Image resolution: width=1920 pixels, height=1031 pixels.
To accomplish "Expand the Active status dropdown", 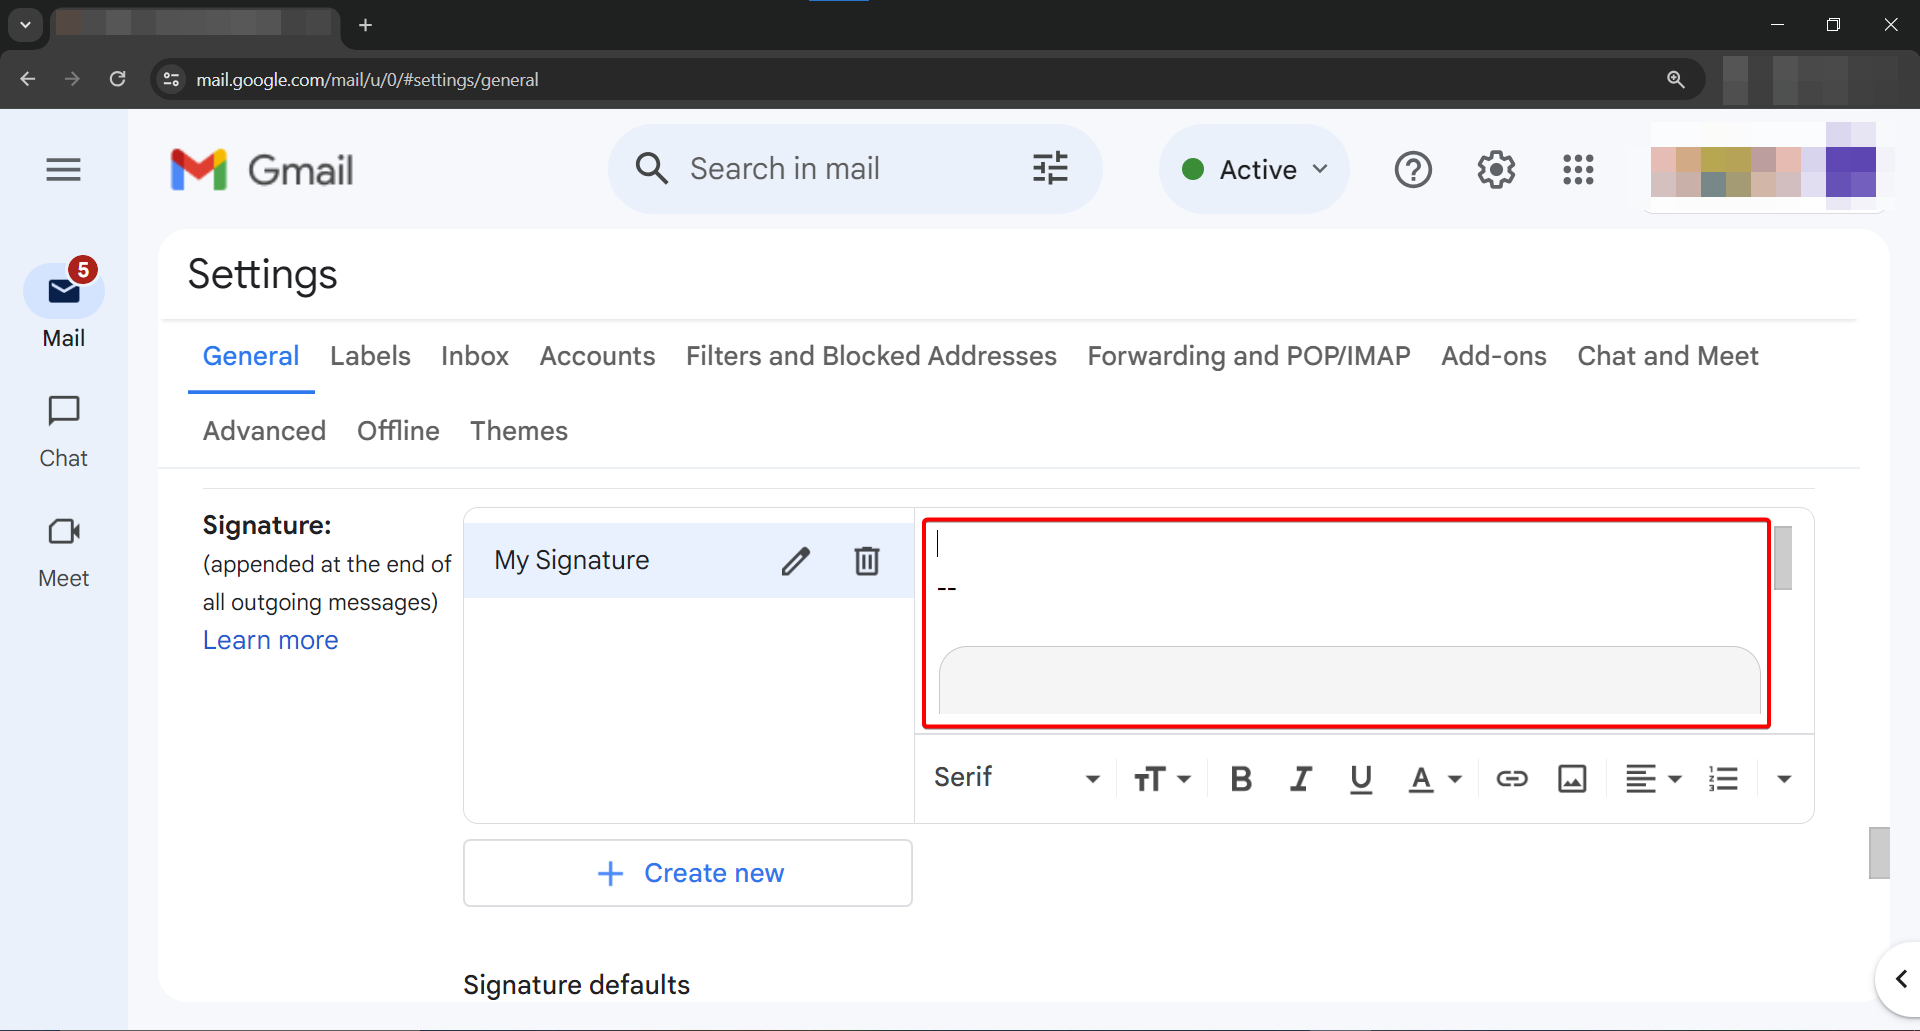I will point(1255,170).
